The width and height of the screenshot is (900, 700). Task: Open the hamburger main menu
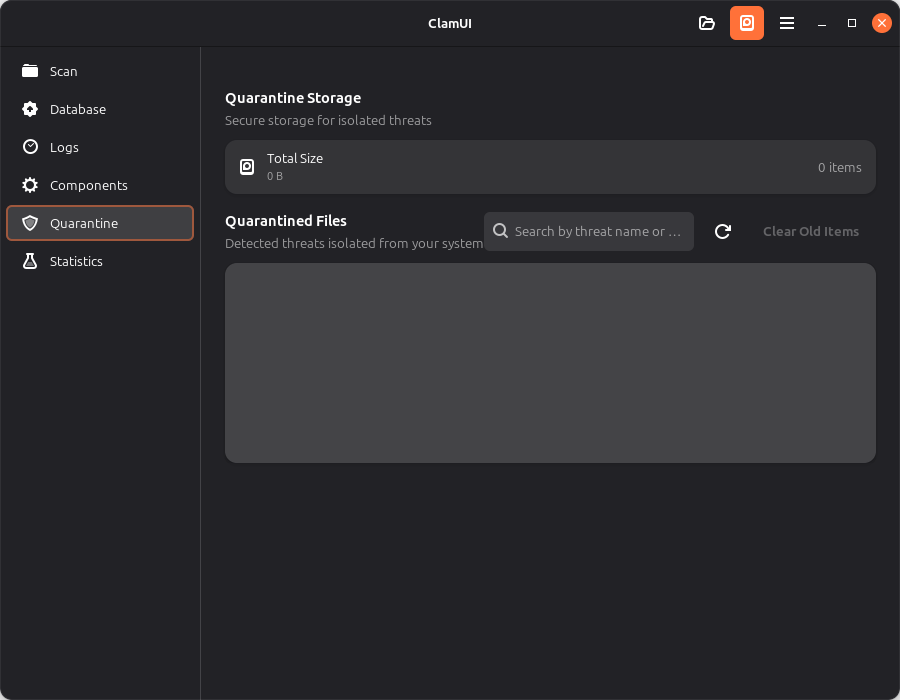pos(787,23)
